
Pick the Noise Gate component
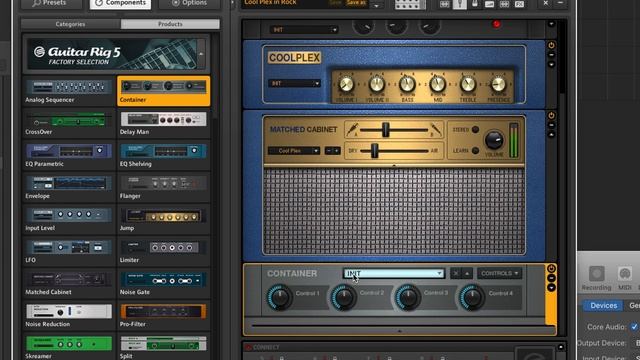pyautogui.click(x=163, y=283)
